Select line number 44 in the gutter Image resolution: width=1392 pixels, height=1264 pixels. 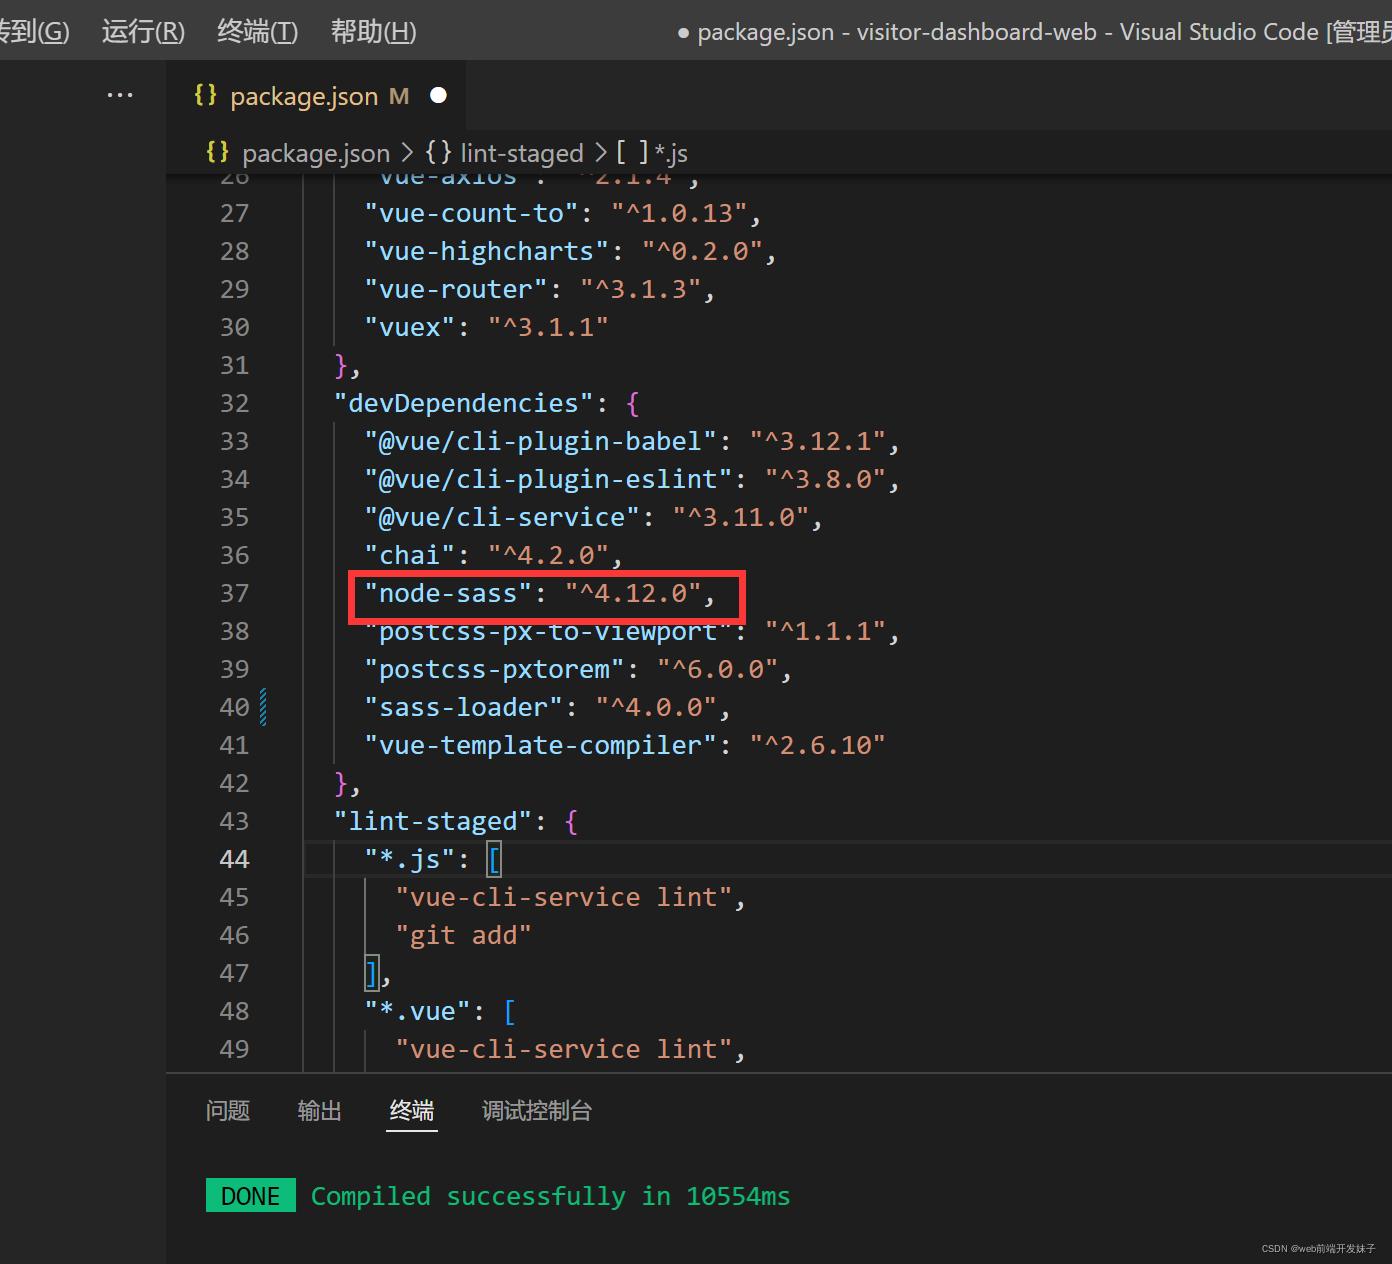pyautogui.click(x=234, y=858)
